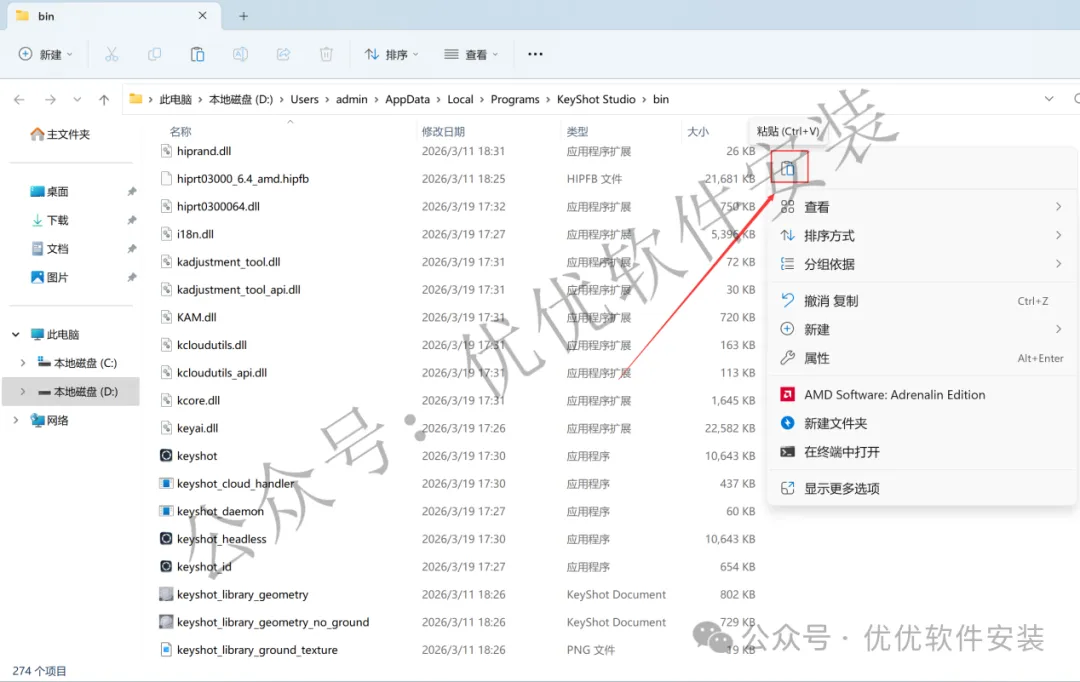Click the paste icon in context menu
Viewport: 1080px width, 682px height.
[788, 168]
